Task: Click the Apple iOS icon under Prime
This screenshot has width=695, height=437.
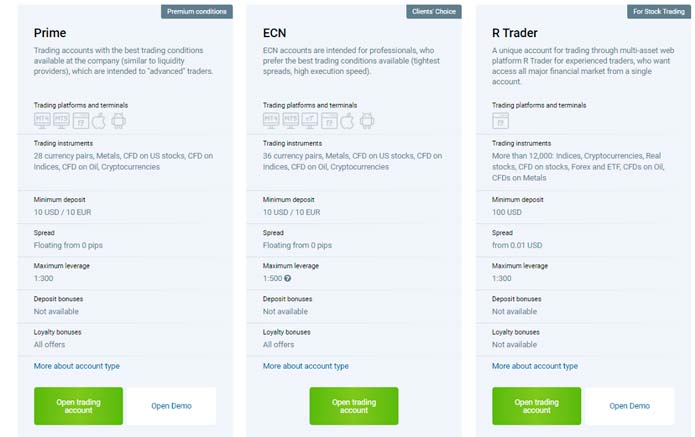Action: (x=99, y=121)
